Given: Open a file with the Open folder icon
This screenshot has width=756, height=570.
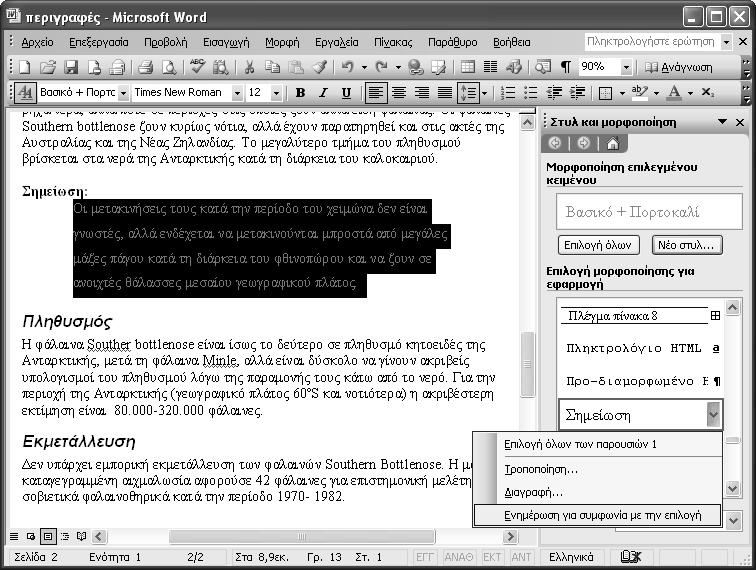Looking at the screenshot, I should click(47, 67).
